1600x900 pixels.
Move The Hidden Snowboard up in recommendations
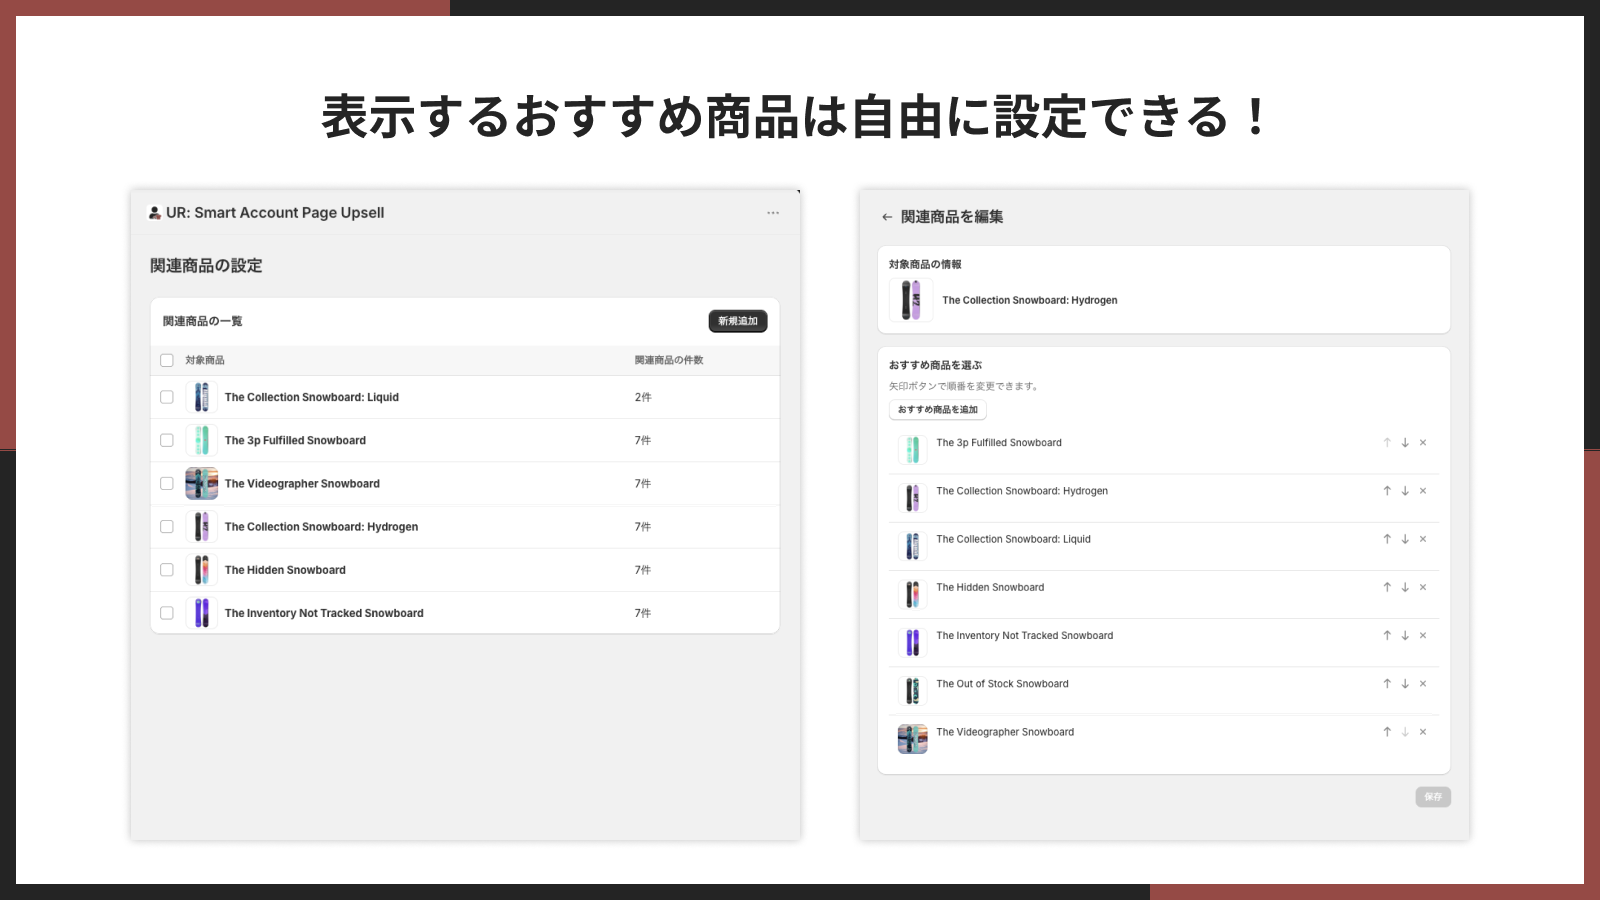pos(1387,587)
